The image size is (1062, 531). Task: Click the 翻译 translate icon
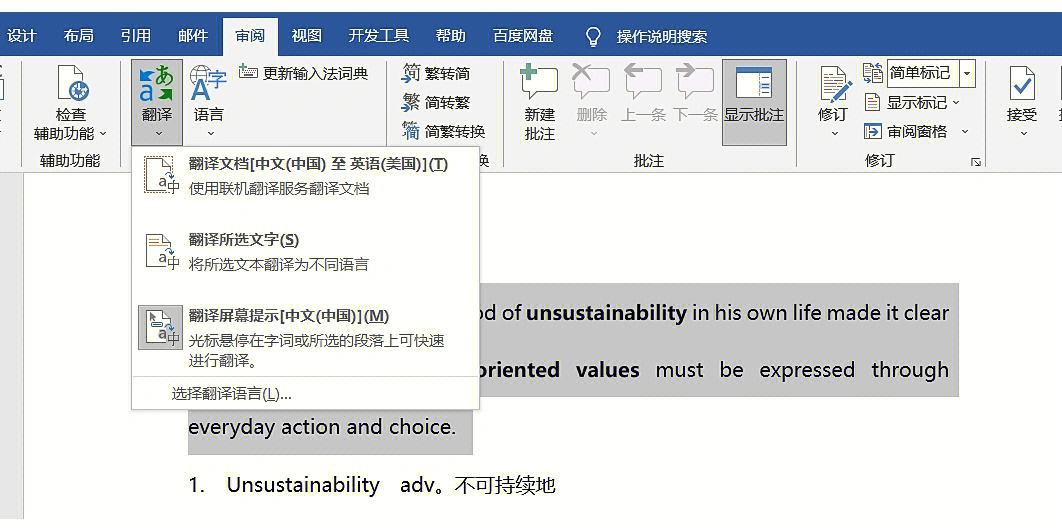[157, 83]
